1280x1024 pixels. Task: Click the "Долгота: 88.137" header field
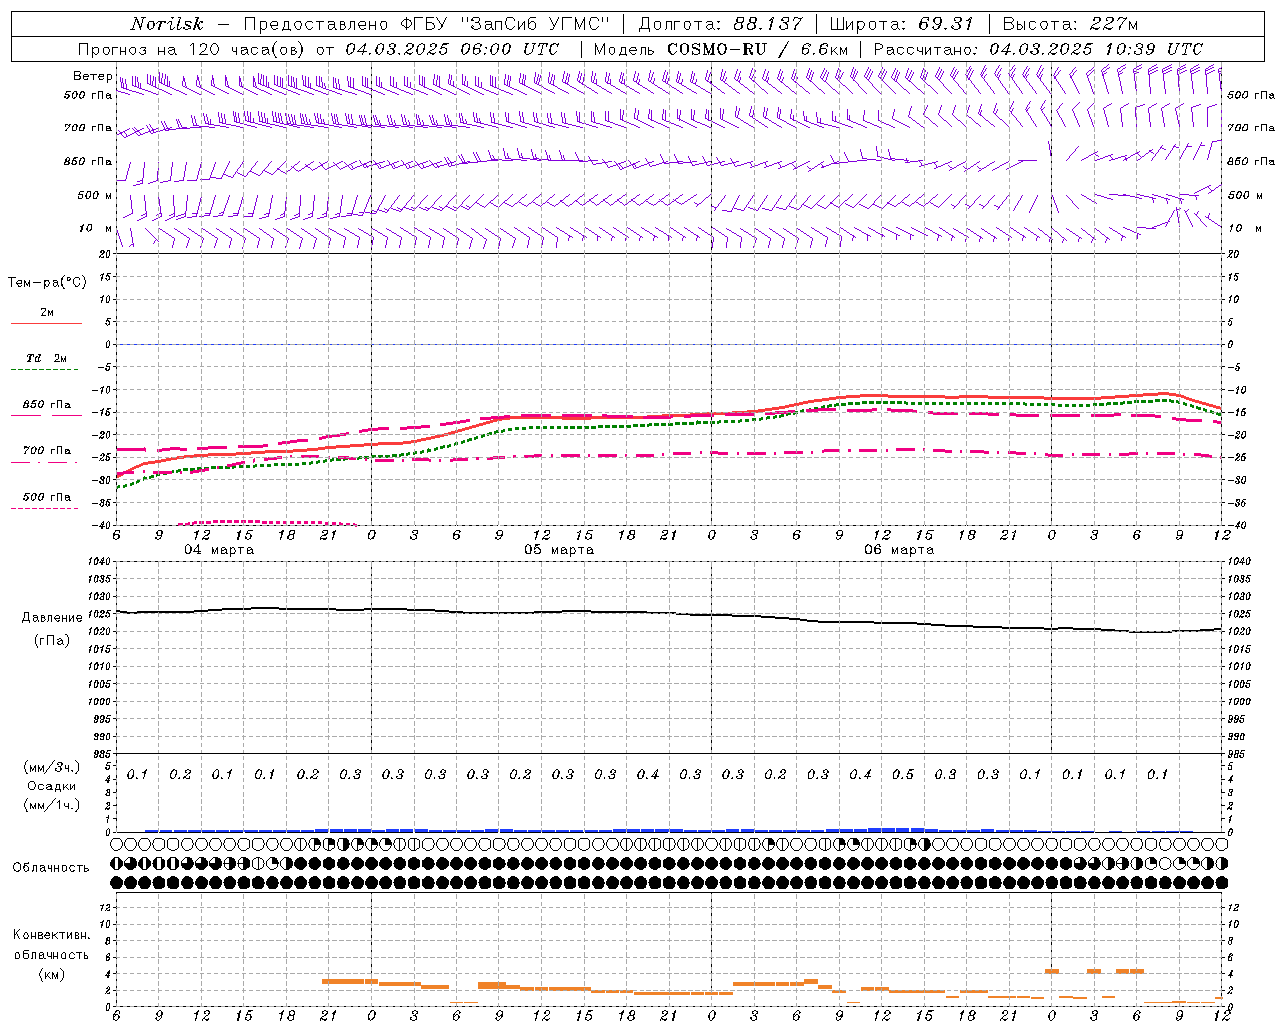pyautogui.click(x=721, y=24)
